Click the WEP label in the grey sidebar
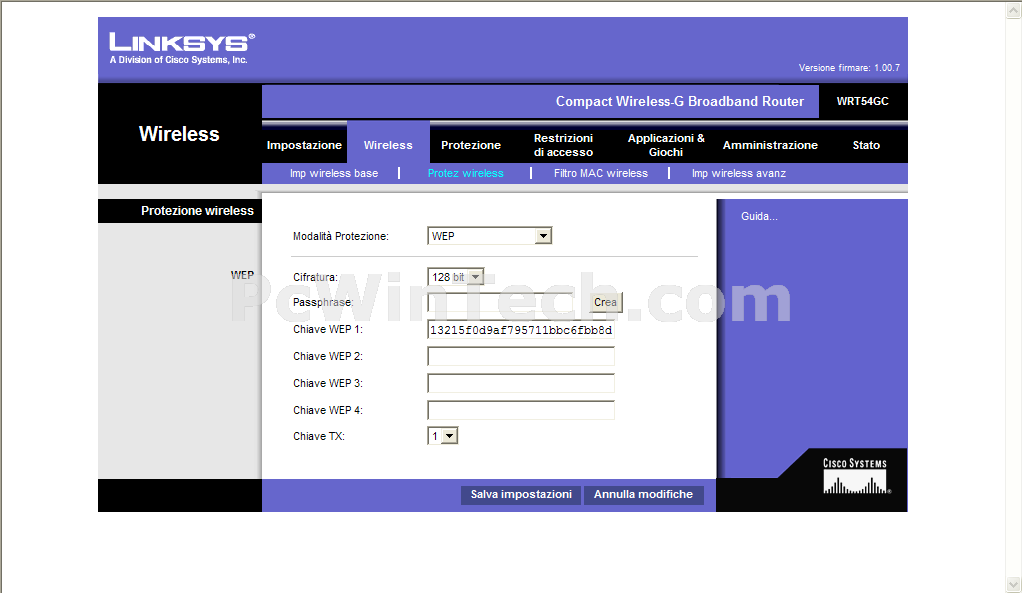The image size is (1022, 593). click(242, 275)
